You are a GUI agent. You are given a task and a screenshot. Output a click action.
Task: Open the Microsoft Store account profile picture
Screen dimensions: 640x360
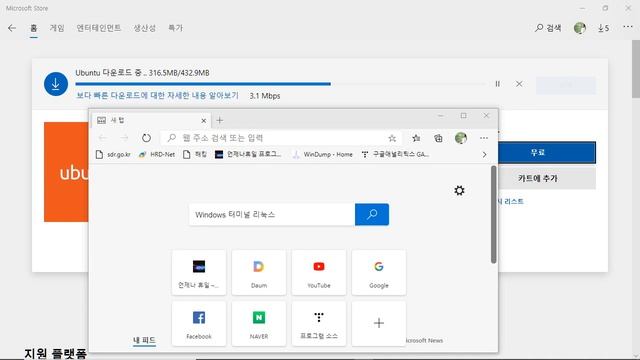click(580, 28)
